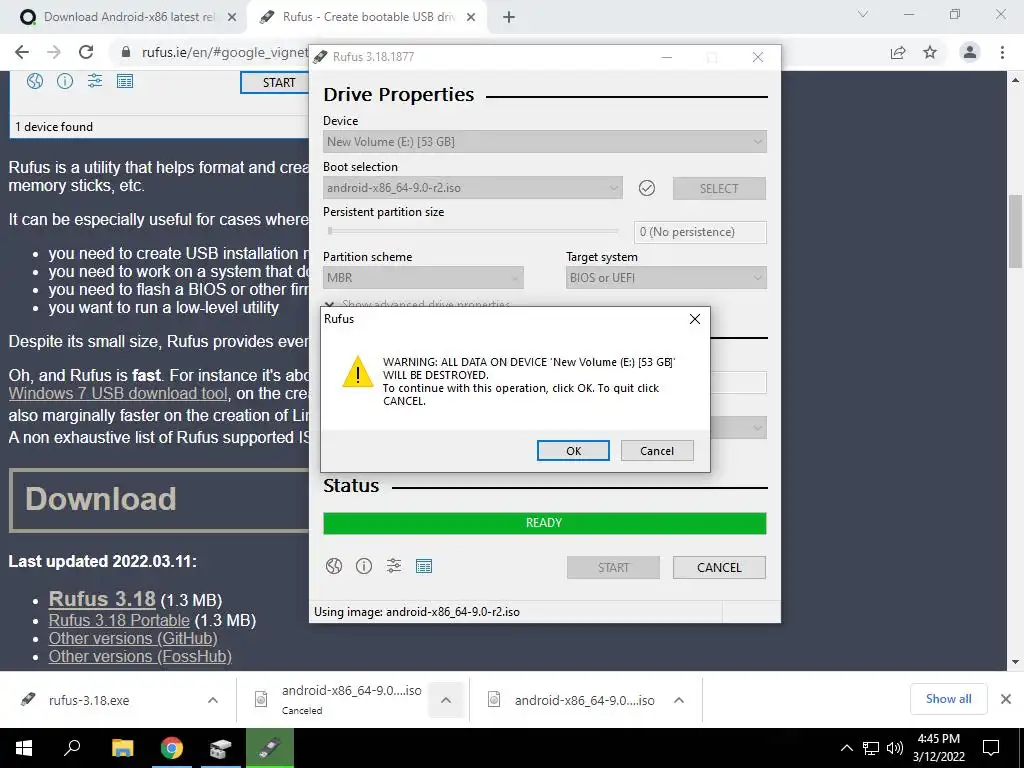Switch to the Download Android-x86 tab
This screenshot has width=1024, height=768.
(129, 17)
